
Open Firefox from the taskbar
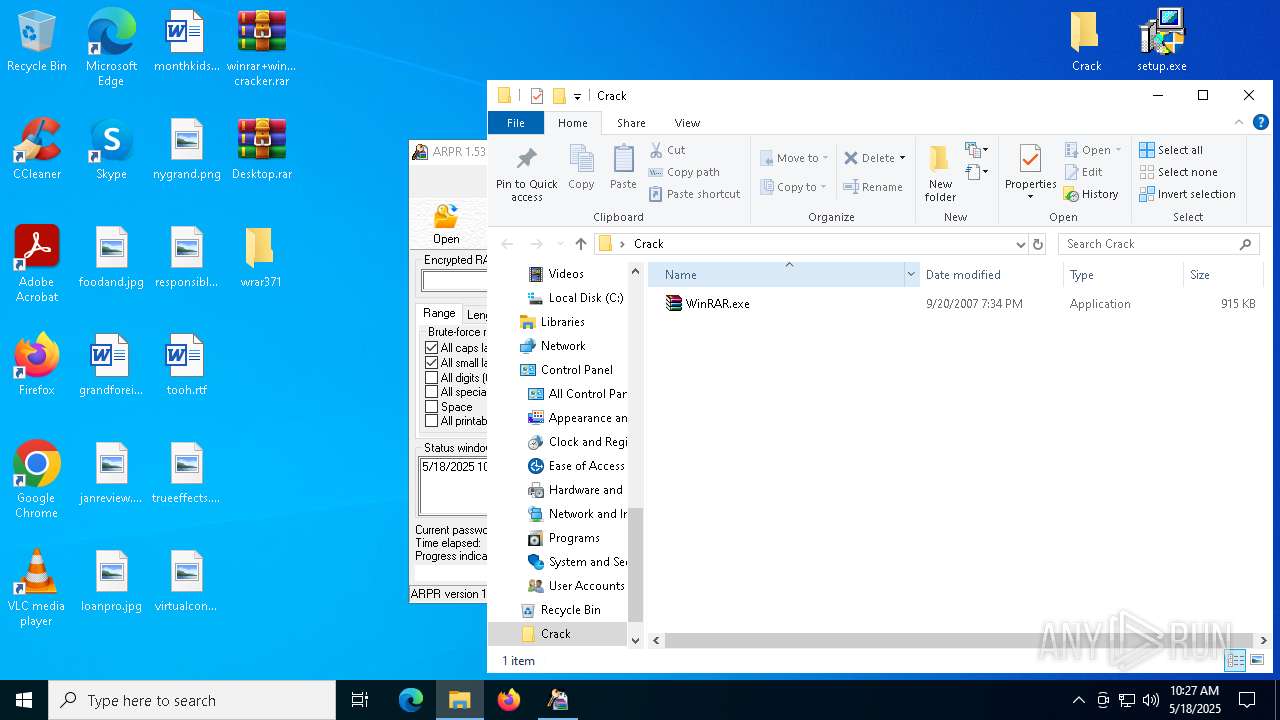pos(509,700)
